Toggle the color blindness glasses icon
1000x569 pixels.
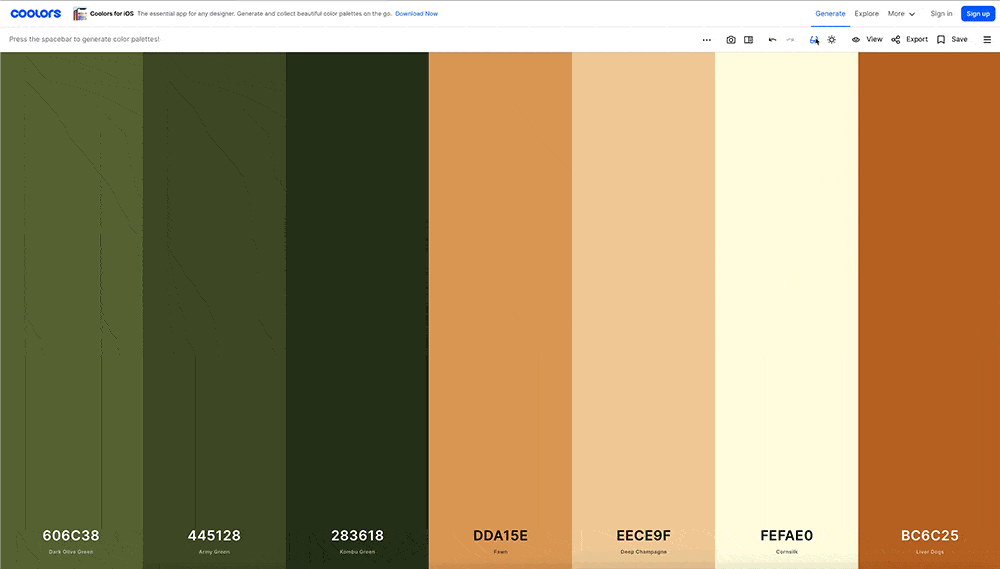[814, 40]
